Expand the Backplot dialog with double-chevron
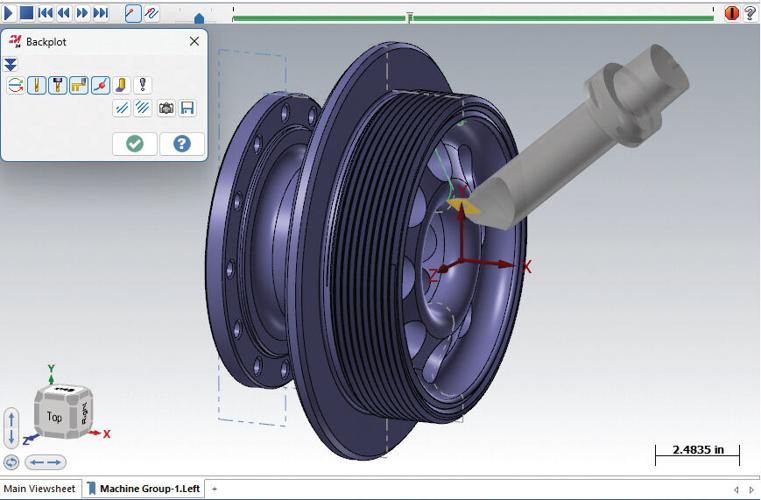This screenshot has height=500, width=761. pos(11,64)
